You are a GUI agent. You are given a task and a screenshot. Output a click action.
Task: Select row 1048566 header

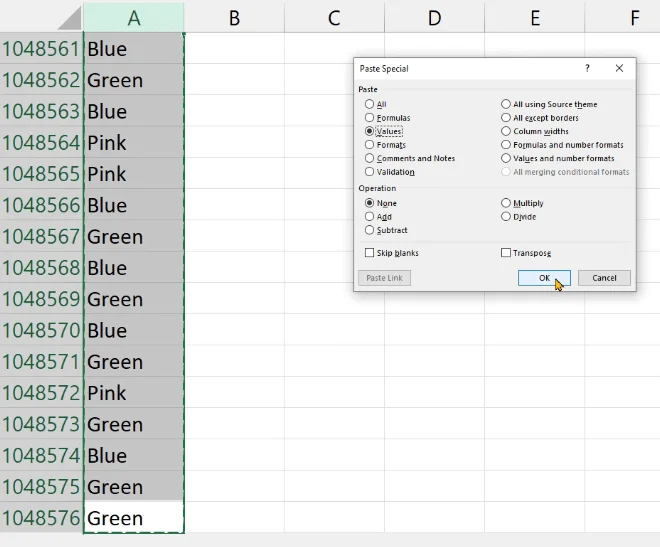(x=41, y=204)
